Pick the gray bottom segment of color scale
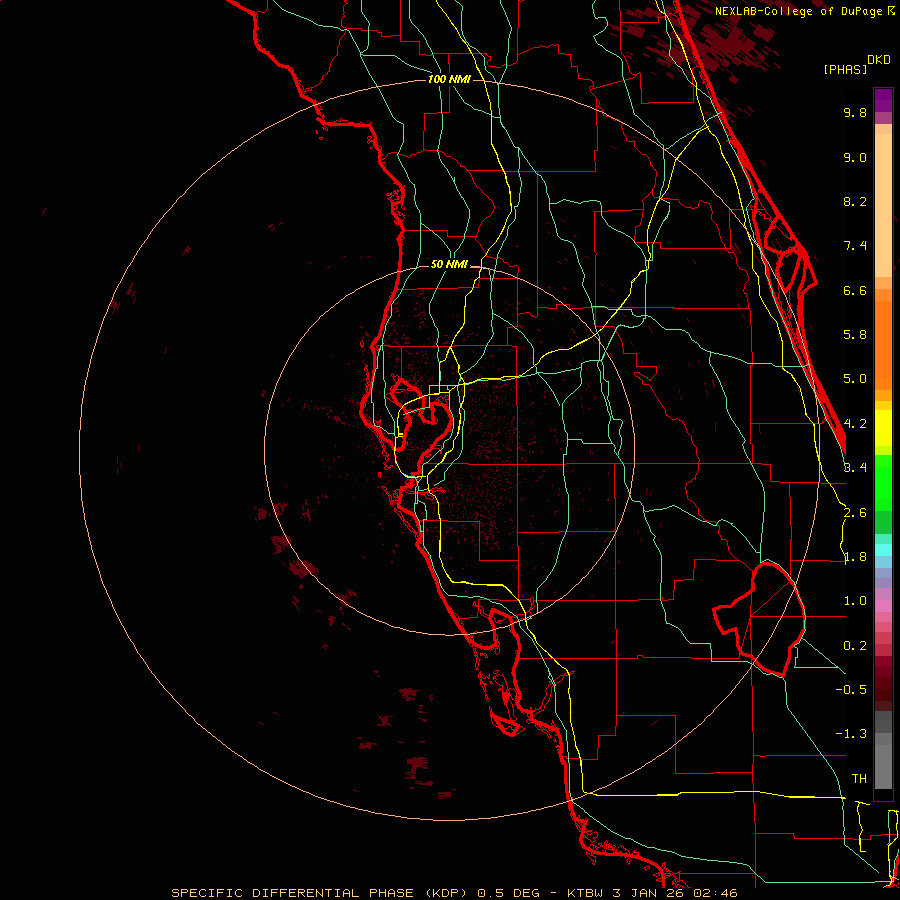Screen dimensions: 900x900 coord(883,766)
